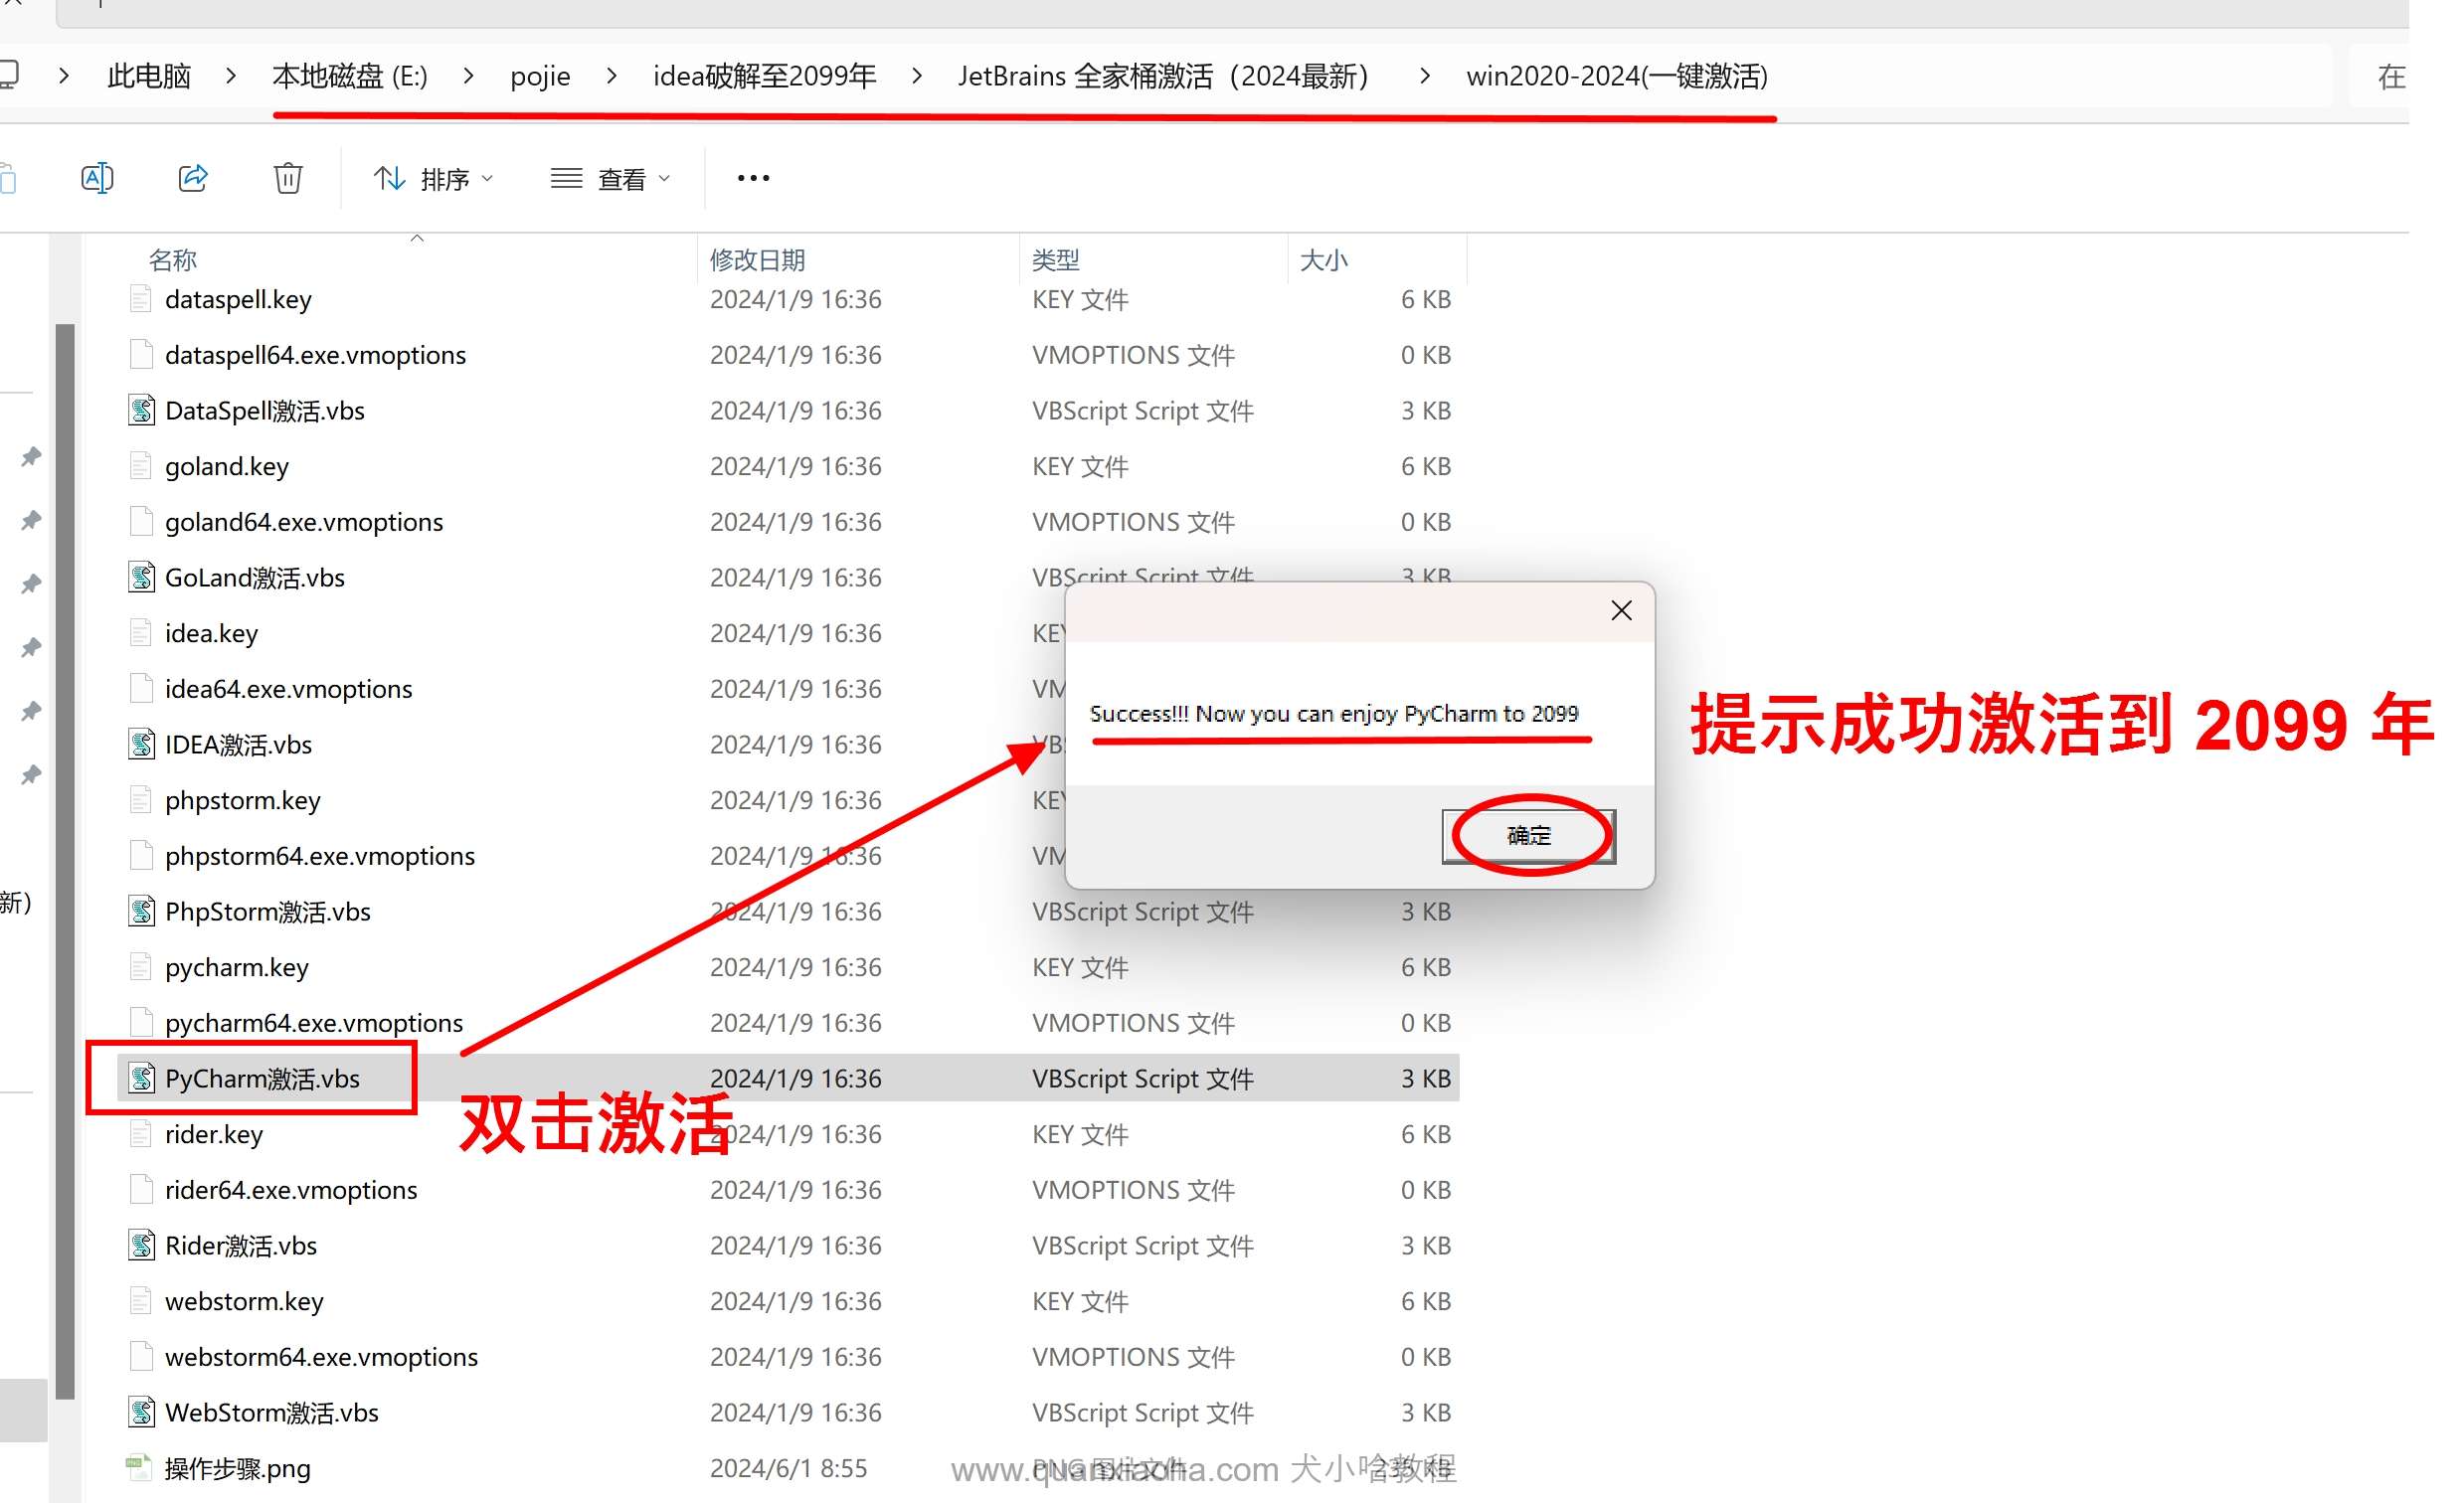The image size is (2464, 1503).
Task: Click the Rename toolbar icon
Action: pyautogui.click(x=97, y=178)
